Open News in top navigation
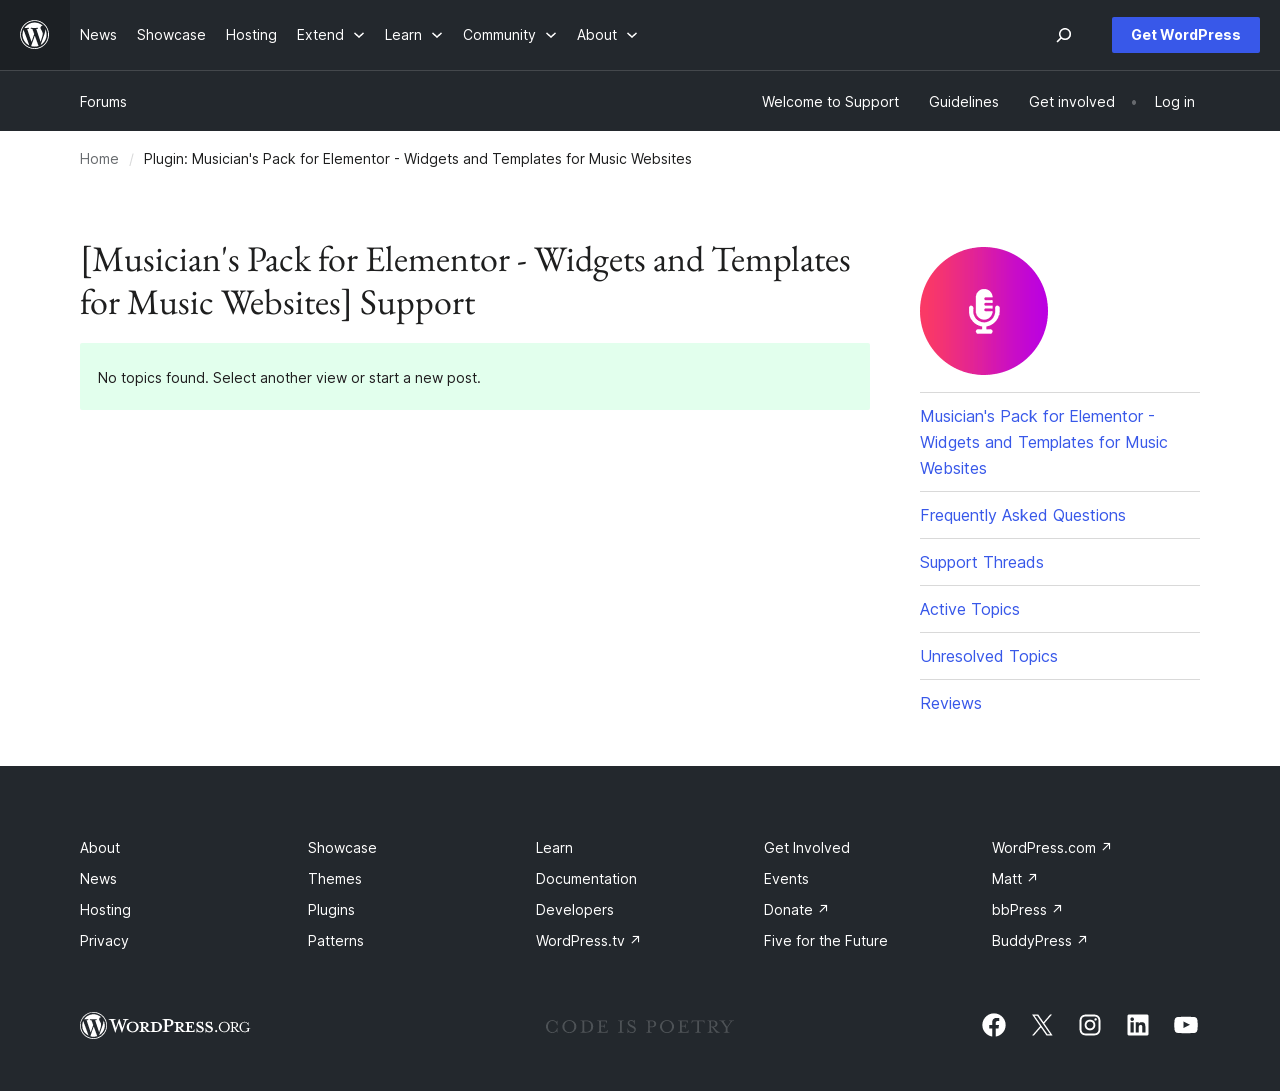This screenshot has height=1091, width=1280. point(98,35)
